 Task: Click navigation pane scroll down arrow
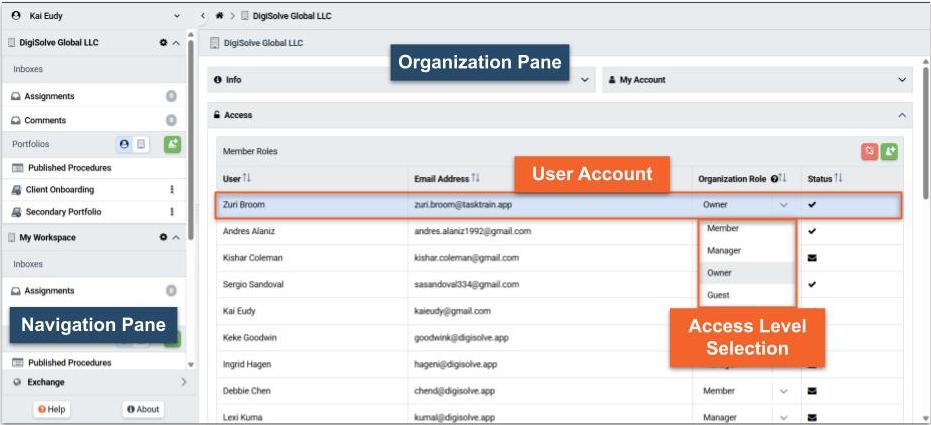[x=191, y=364]
